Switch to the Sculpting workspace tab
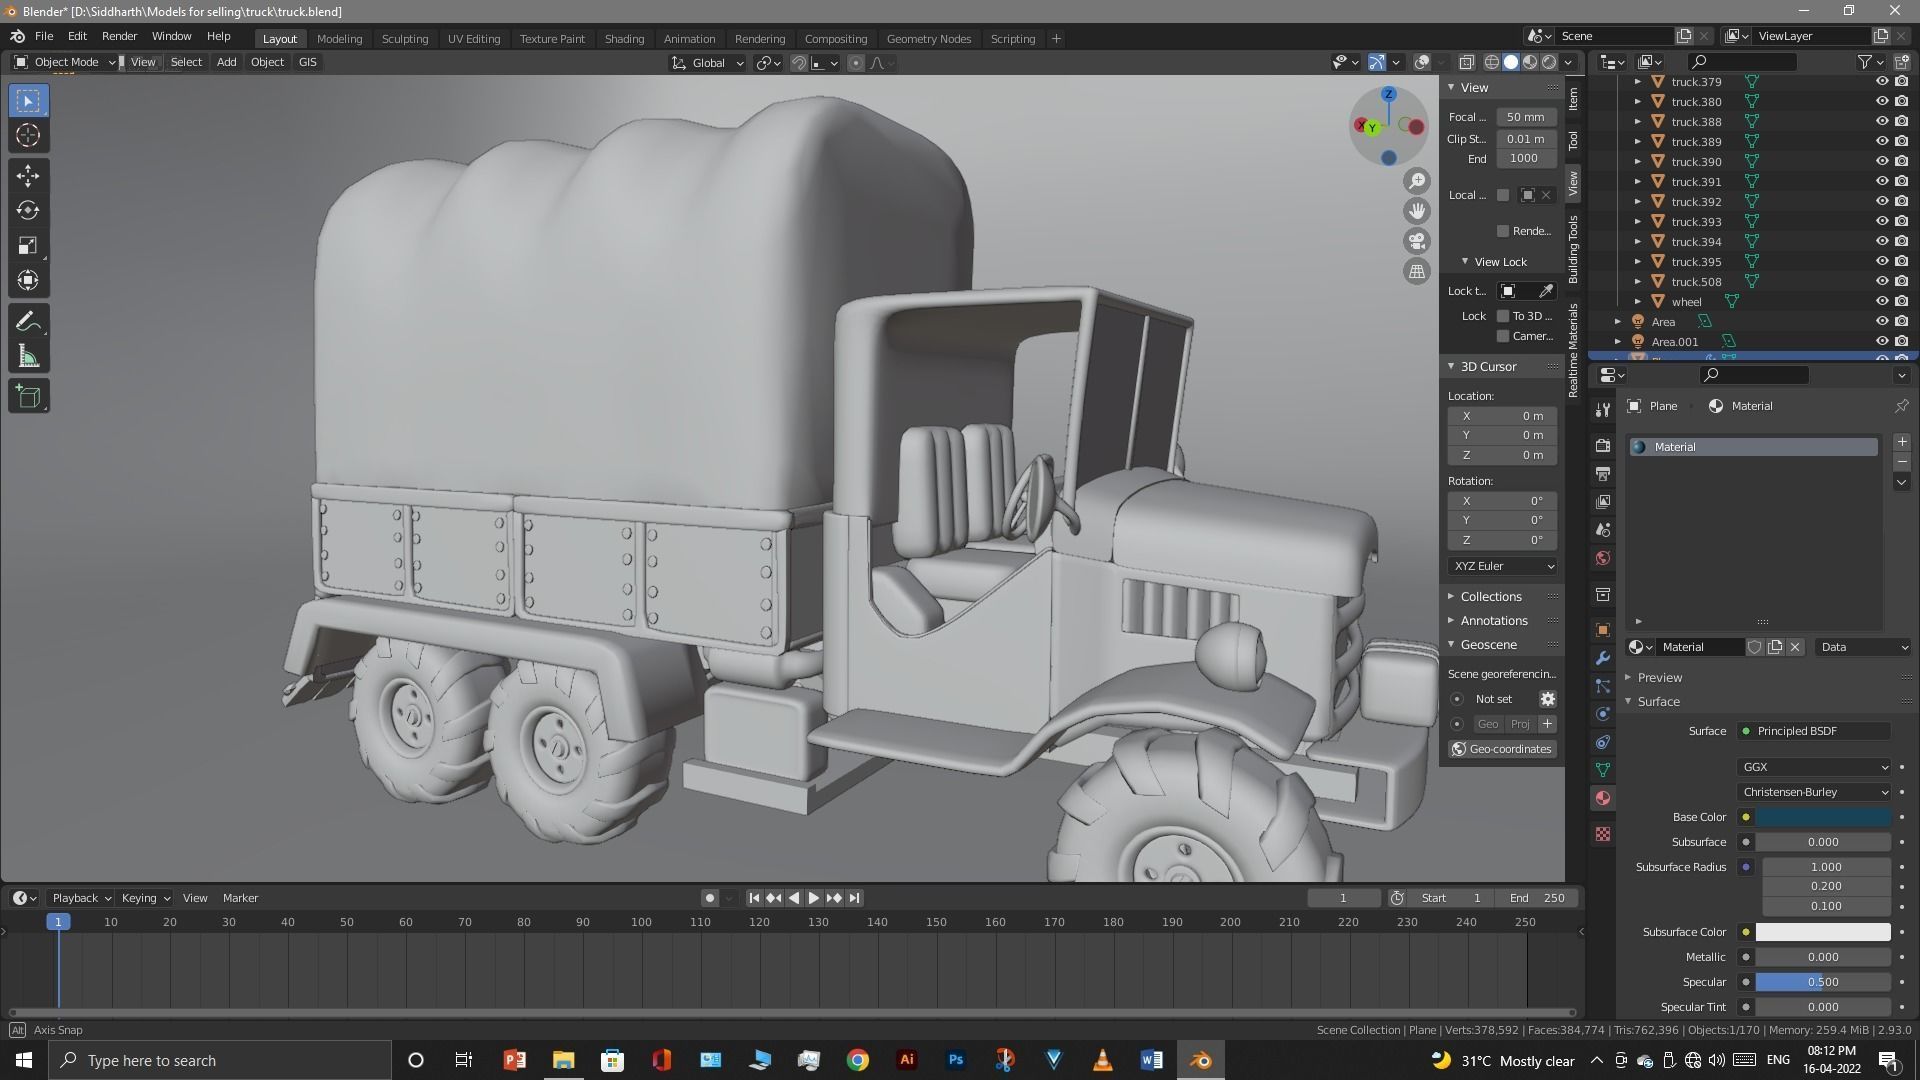 point(404,39)
